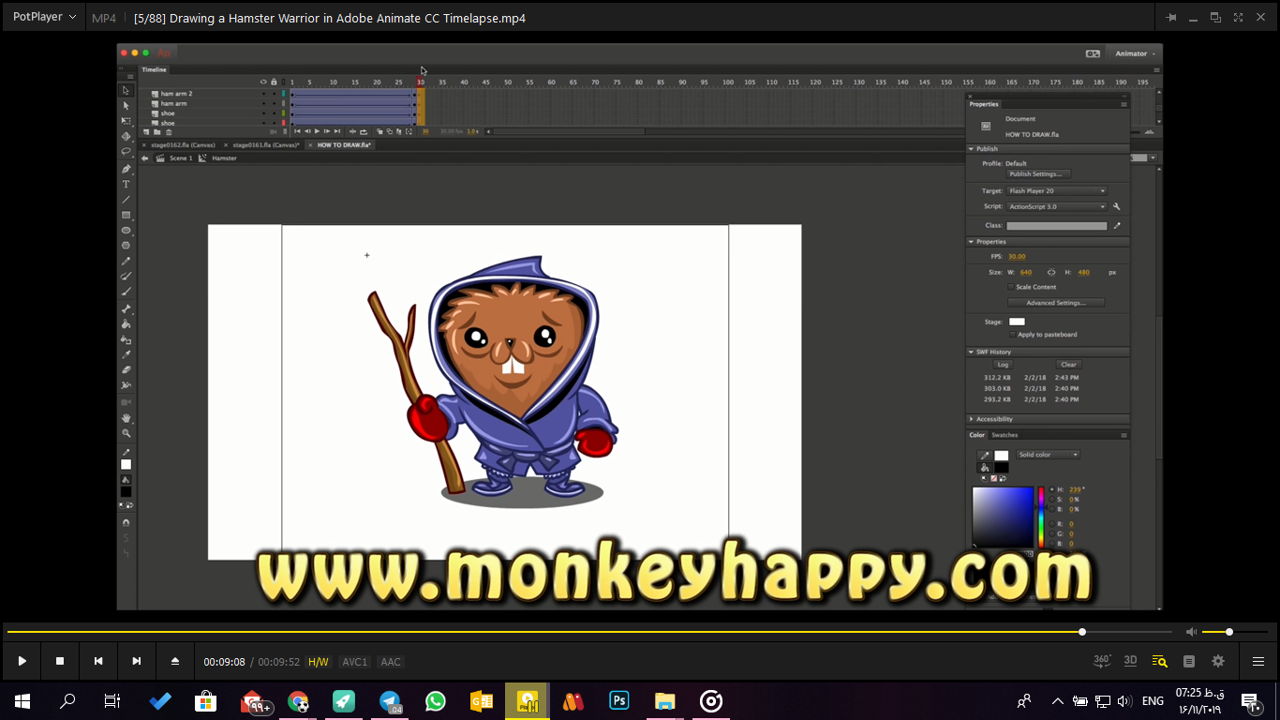Screen dimensions: 1280x720
Task: Open the Solid color type dropdown
Action: pos(1048,455)
